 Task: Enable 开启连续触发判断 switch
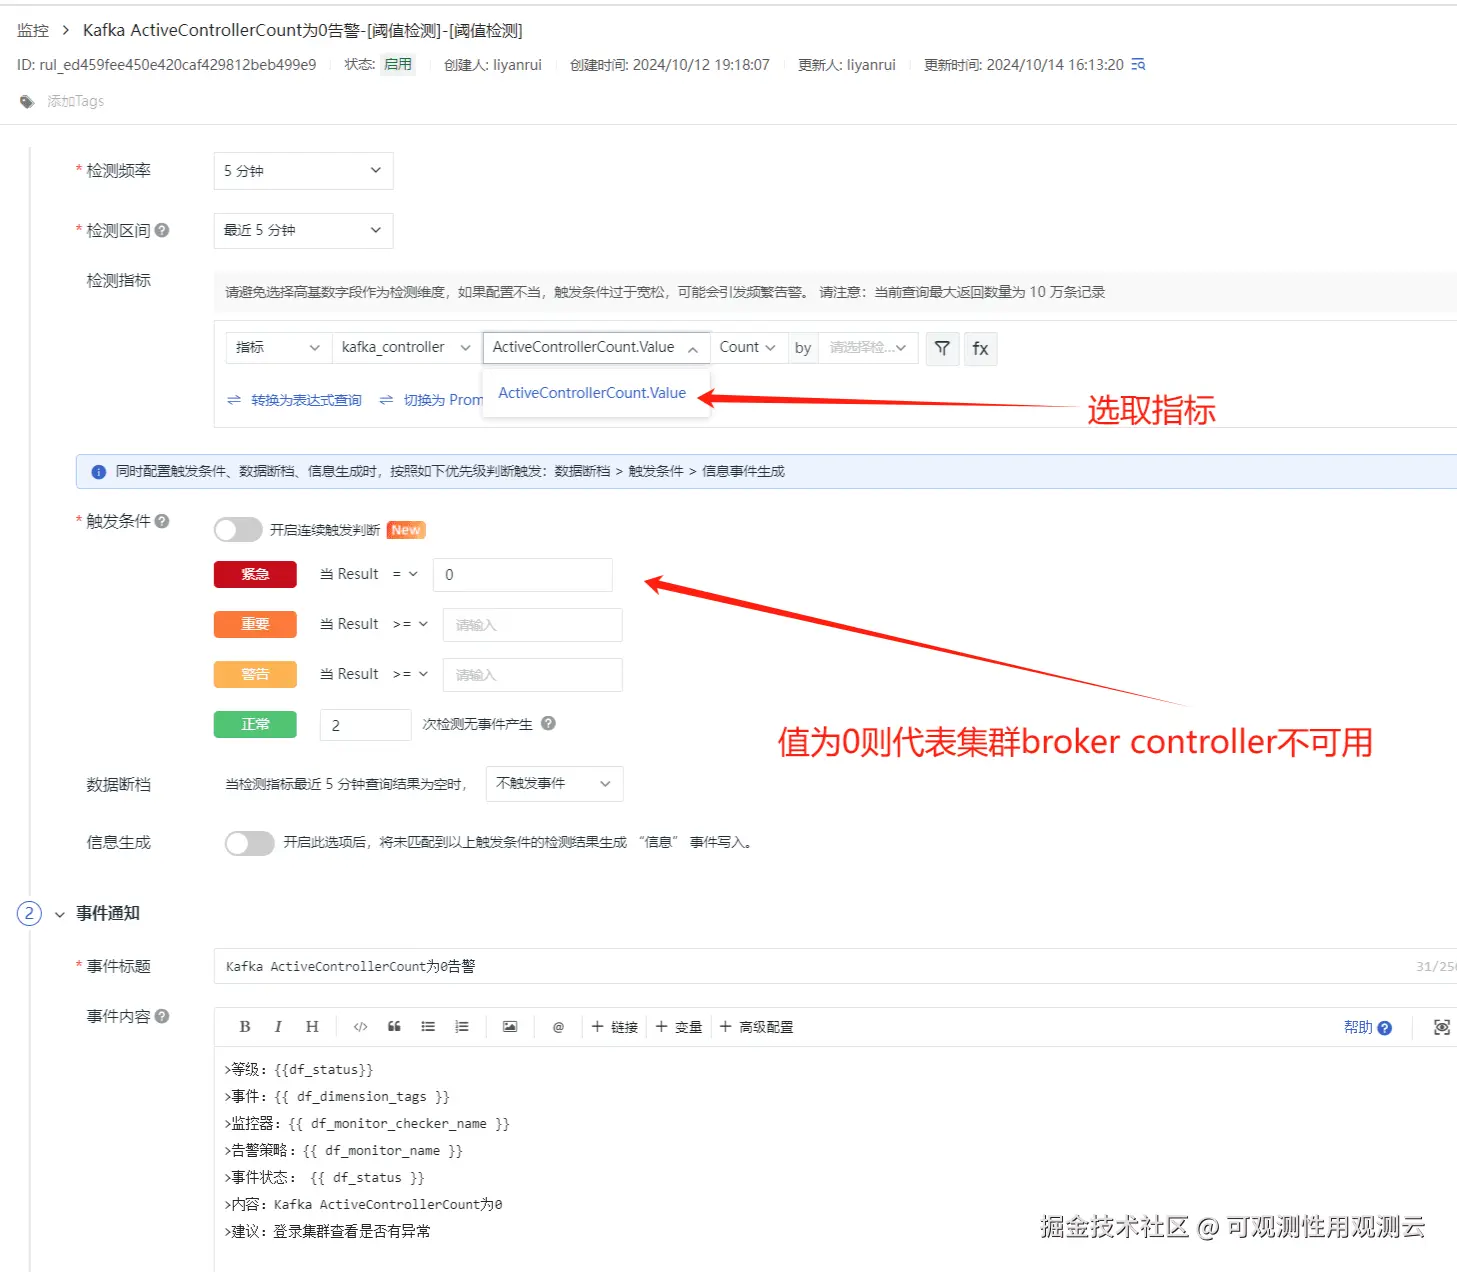click(x=238, y=530)
